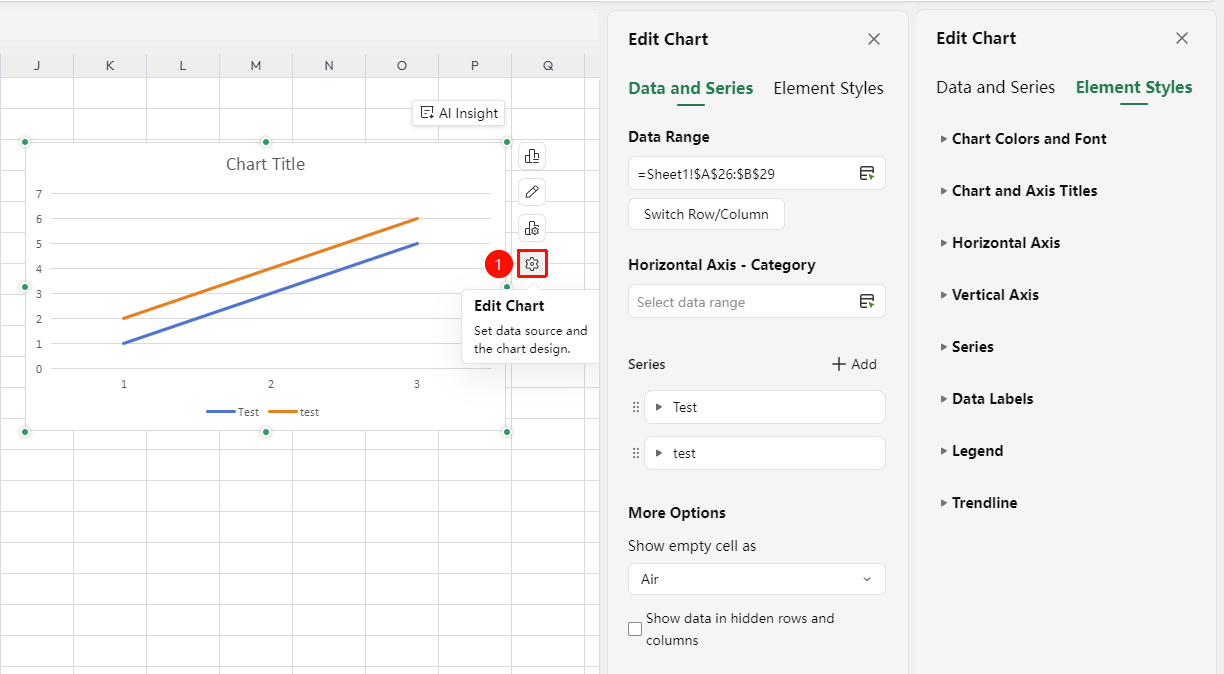The height and width of the screenshot is (674, 1224).
Task: Click the Select data range input field
Action: pos(757,301)
